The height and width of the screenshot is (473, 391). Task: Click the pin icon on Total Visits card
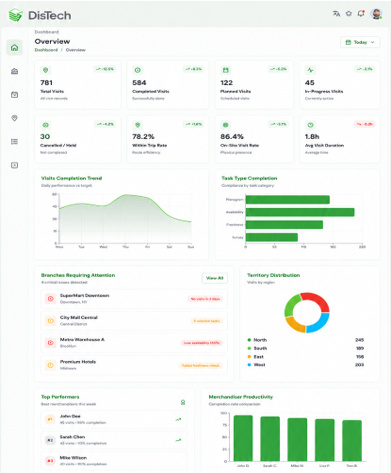point(46,70)
